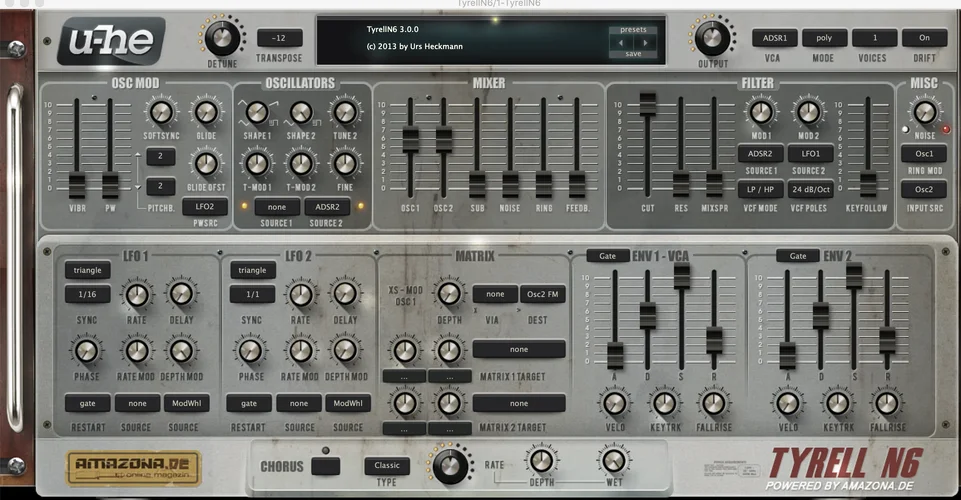
Task: Open the VCF Mode LP / HP selector
Action: point(760,188)
